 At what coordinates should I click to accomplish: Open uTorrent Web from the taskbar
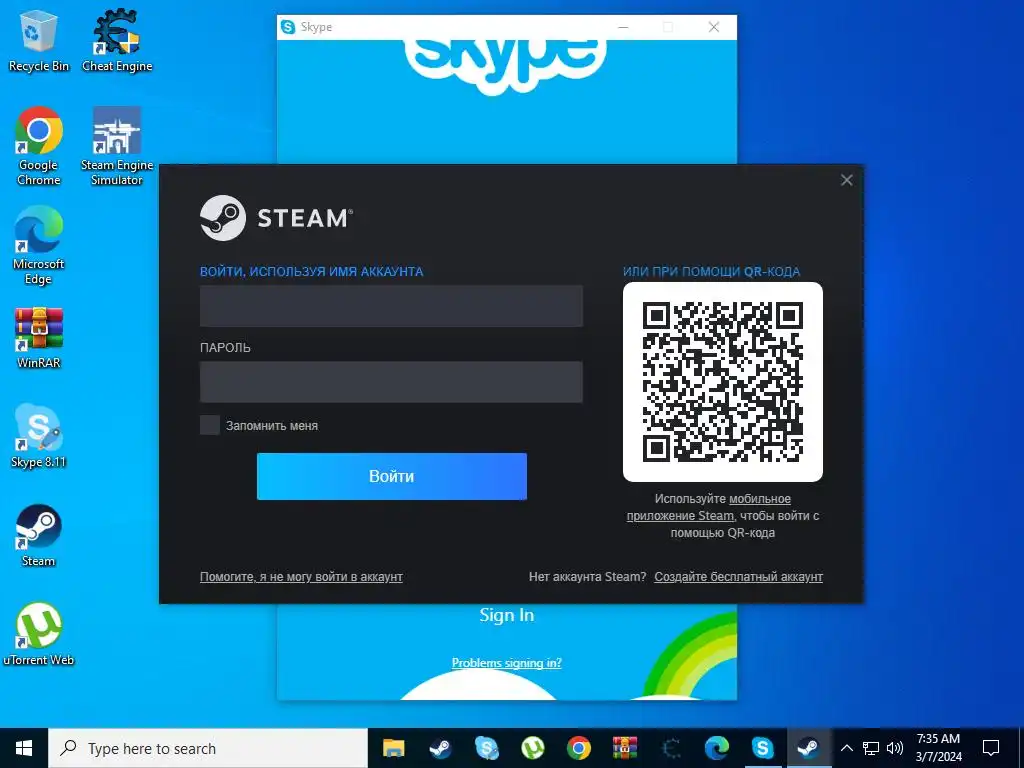click(533, 748)
